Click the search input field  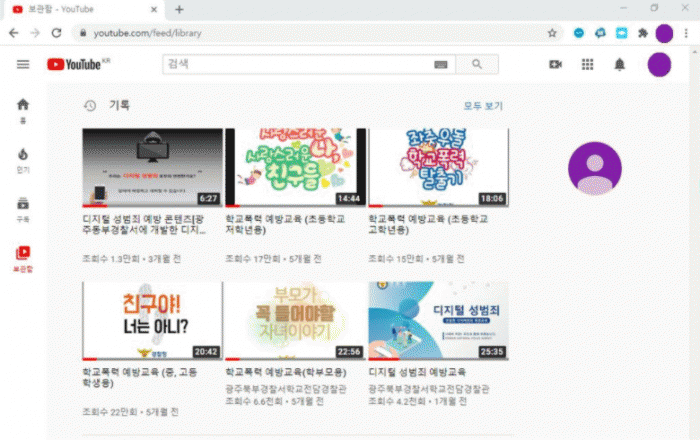tap(295, 64)
